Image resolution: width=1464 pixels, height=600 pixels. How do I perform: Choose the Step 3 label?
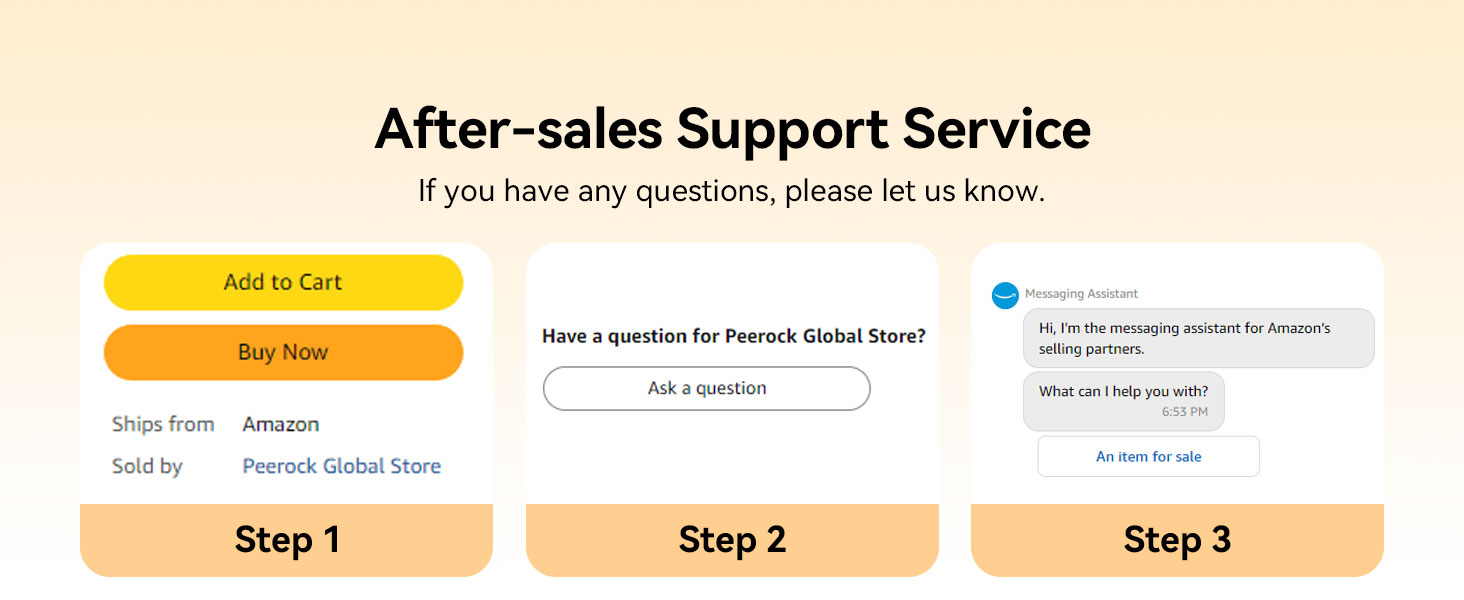(x=1177, y=540)
